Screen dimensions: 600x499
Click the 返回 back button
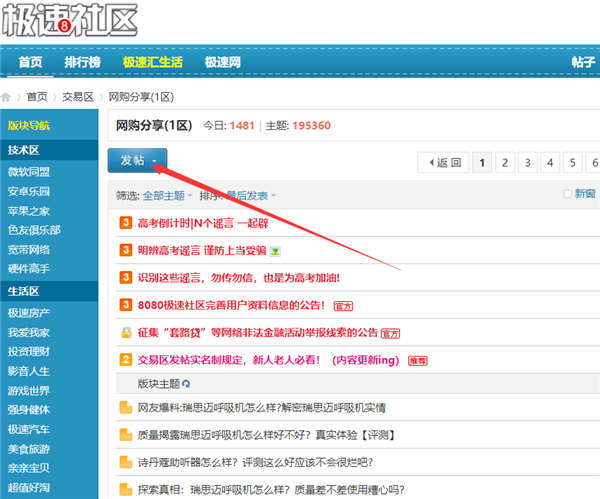click(x=444, y=162)
